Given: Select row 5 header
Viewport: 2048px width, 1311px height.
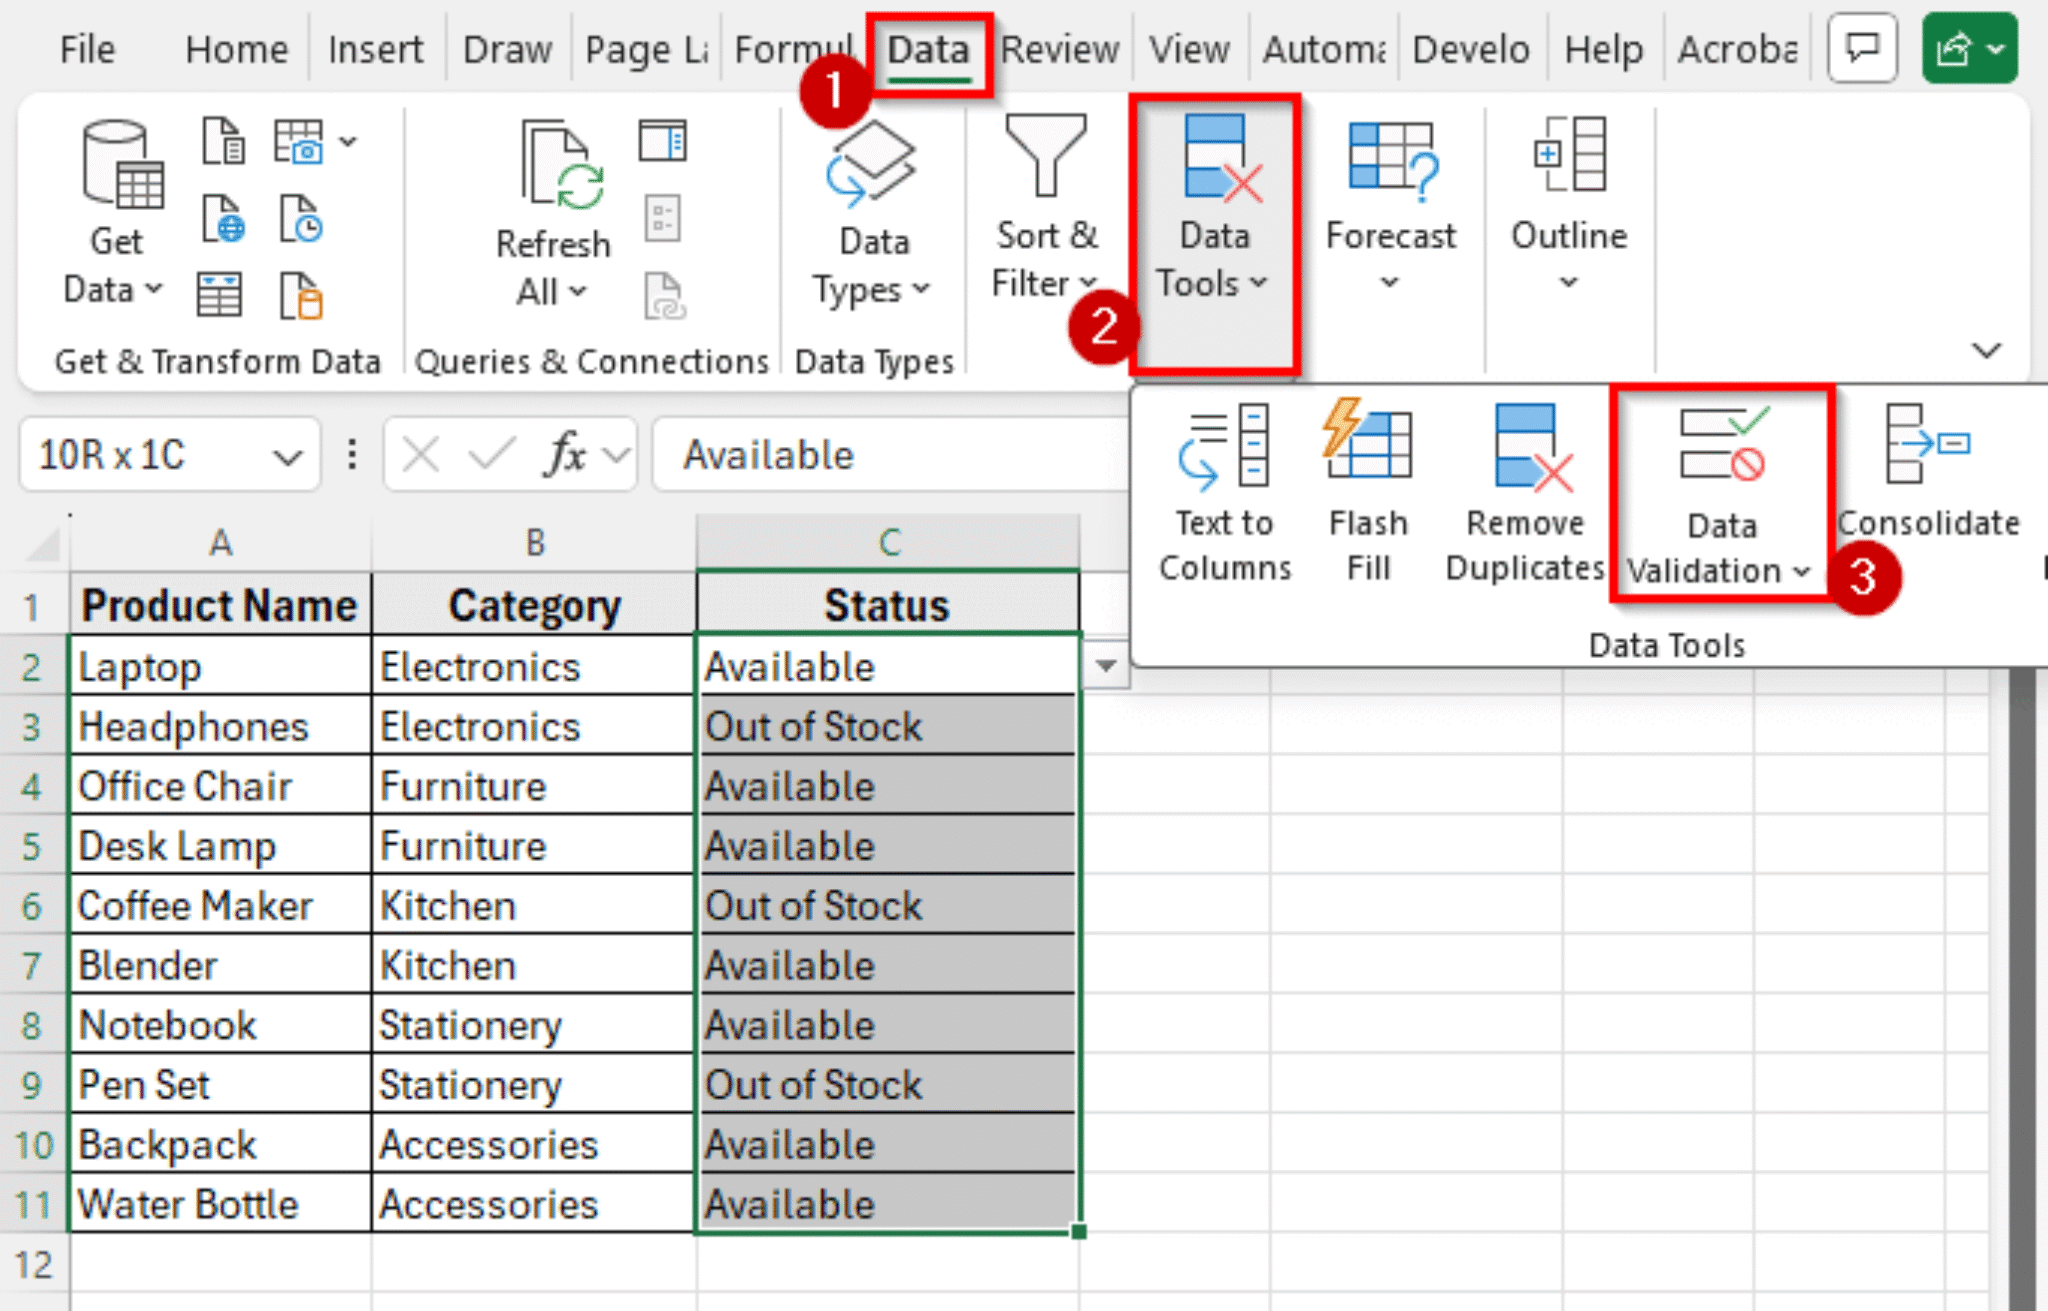Looking at the screenshot, I should 33,846.
